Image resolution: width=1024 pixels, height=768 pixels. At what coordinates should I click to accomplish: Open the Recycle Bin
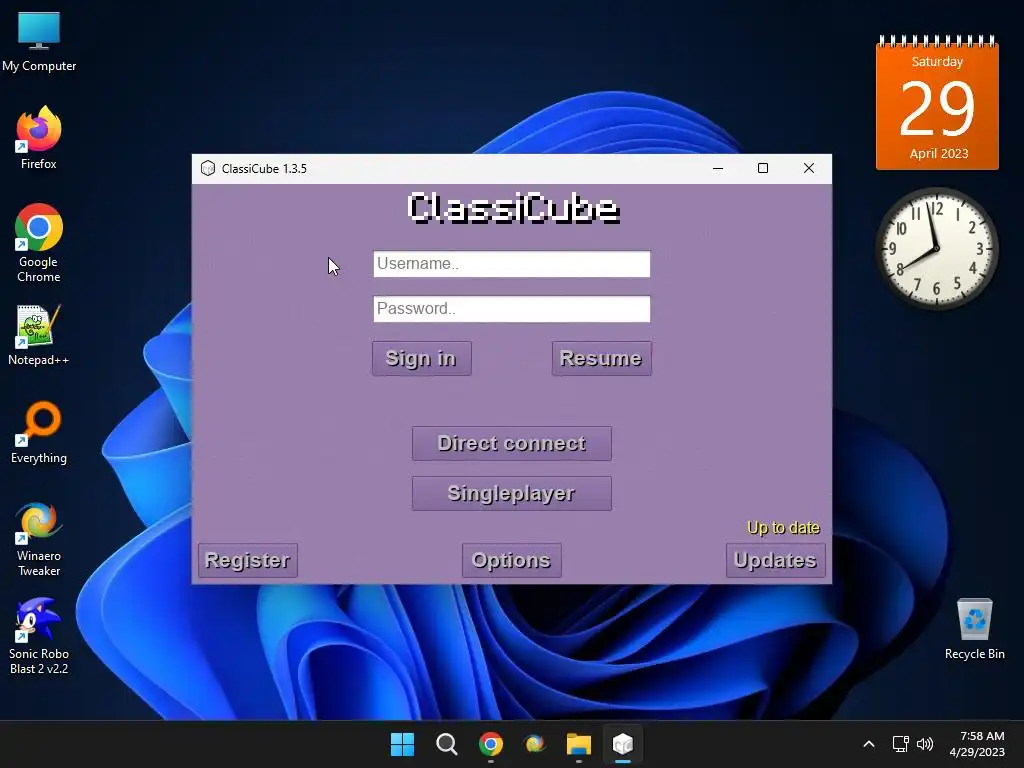[x=974, y=630]
